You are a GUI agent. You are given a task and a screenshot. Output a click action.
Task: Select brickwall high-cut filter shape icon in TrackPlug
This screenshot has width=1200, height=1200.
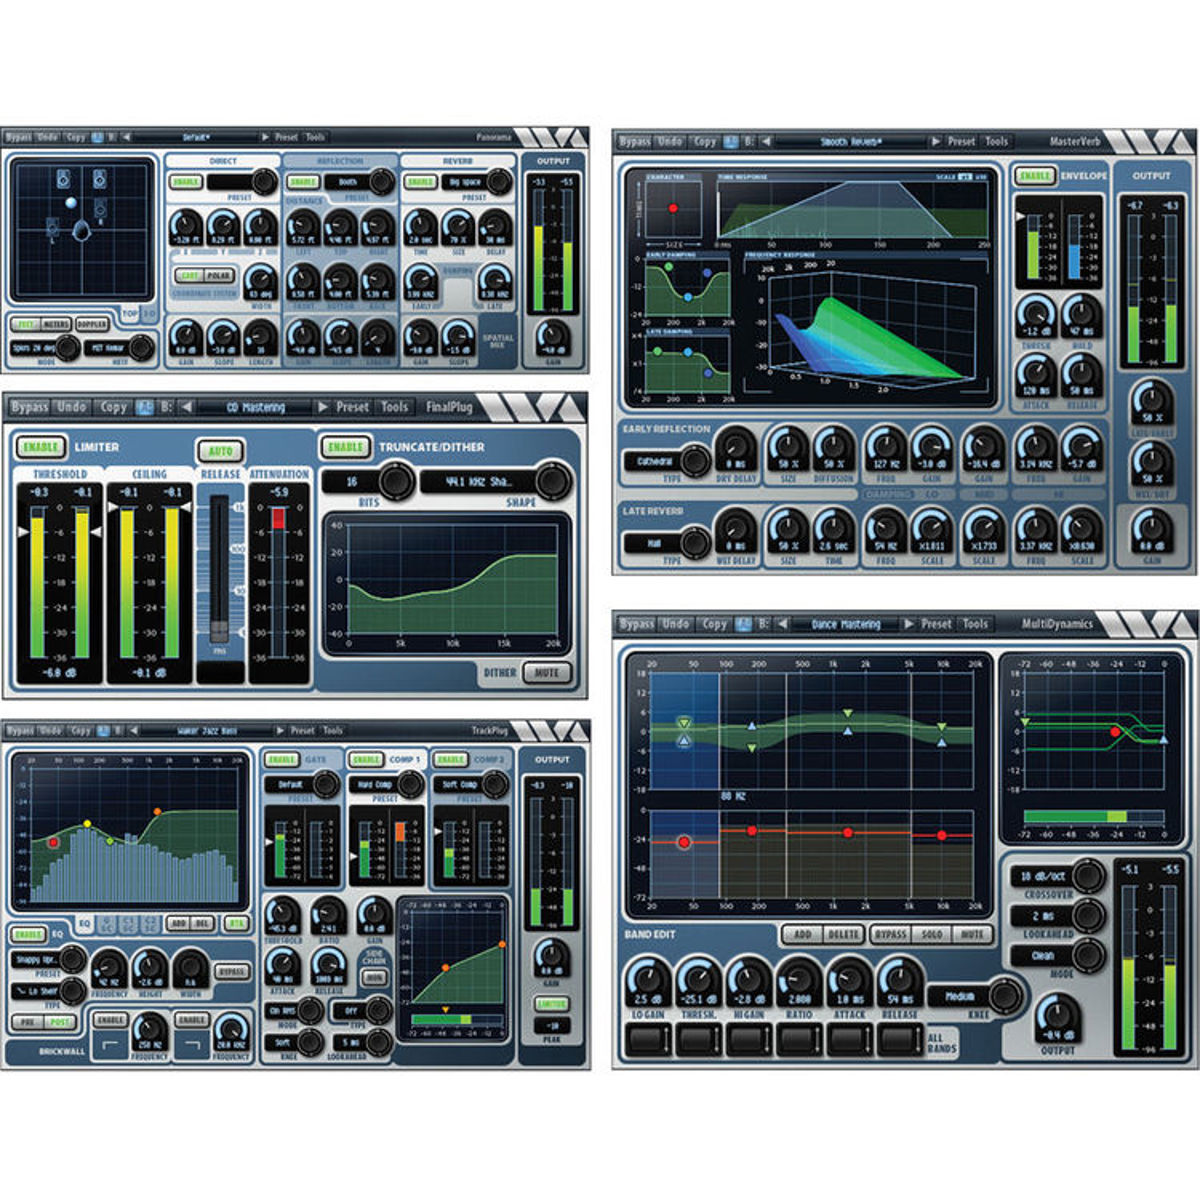[191, 1046]
